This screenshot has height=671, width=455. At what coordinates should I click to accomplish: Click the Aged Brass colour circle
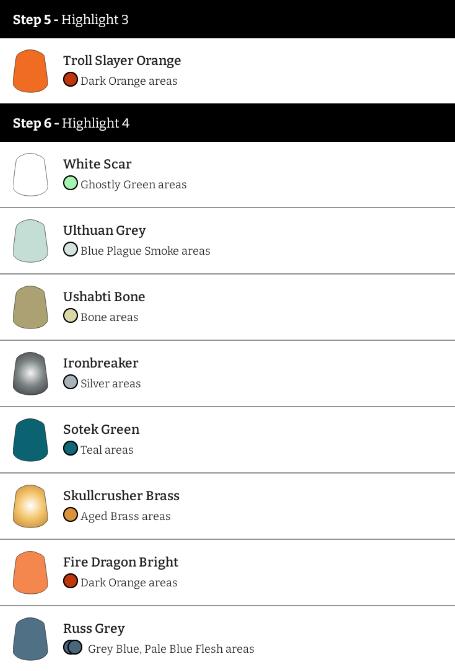point(70,515)
